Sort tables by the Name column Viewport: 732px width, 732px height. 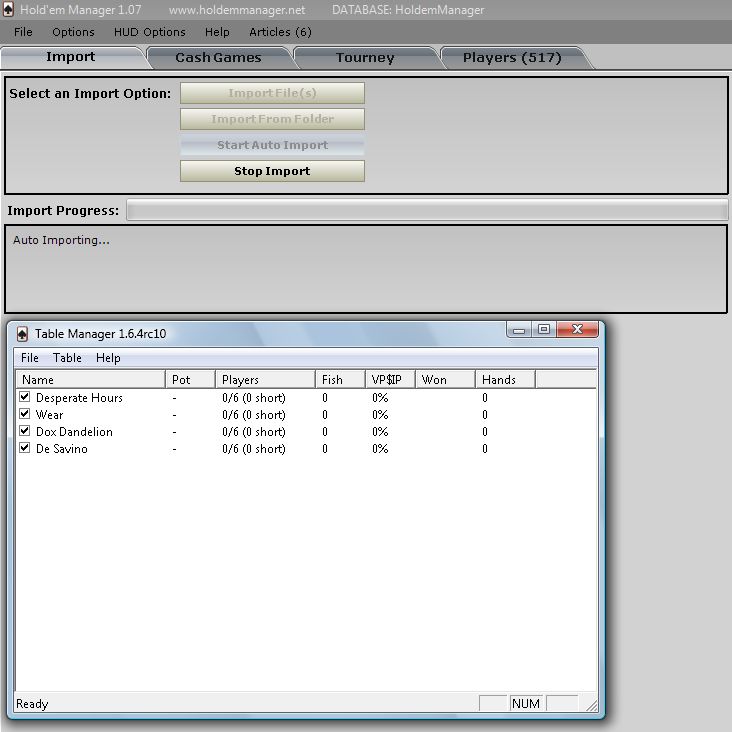[91, 380]
